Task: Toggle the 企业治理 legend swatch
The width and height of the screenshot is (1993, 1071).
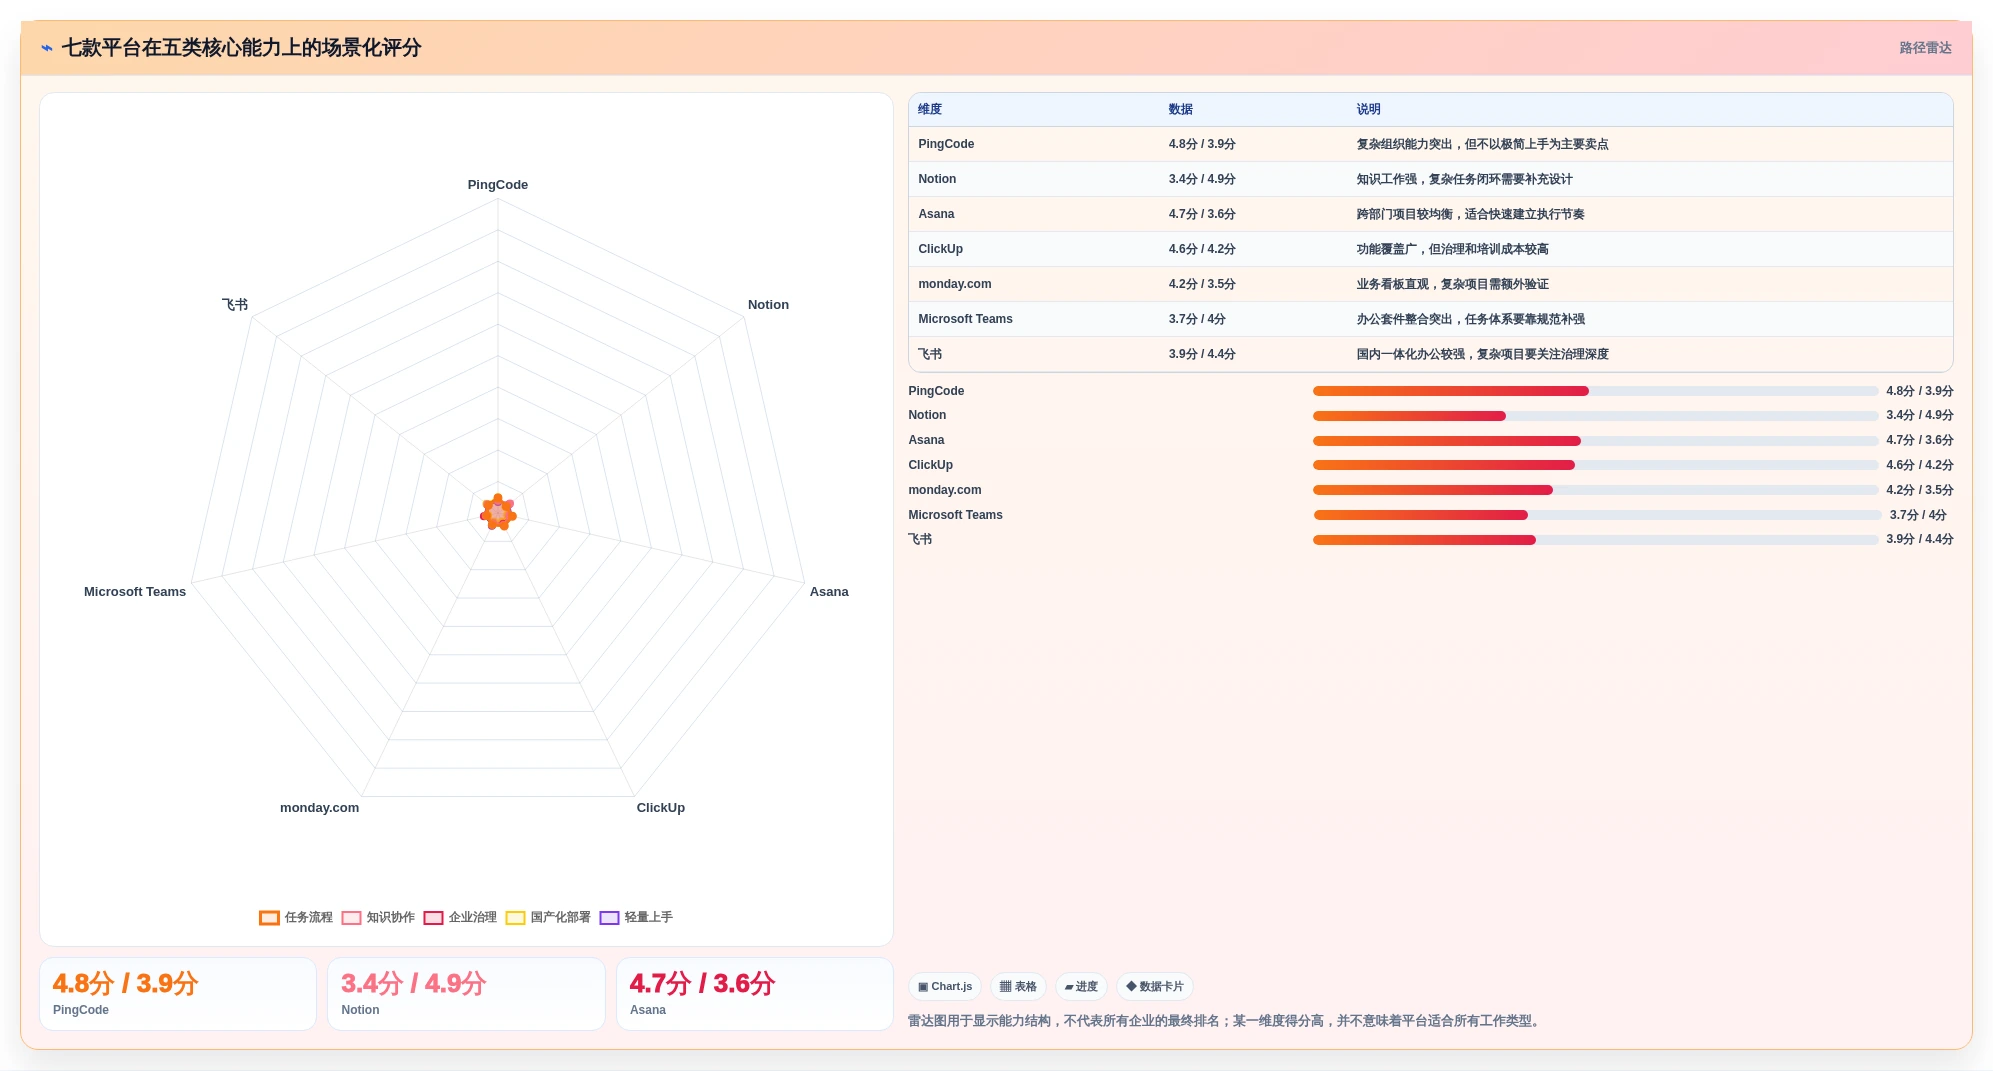Action: coord(433,918)
